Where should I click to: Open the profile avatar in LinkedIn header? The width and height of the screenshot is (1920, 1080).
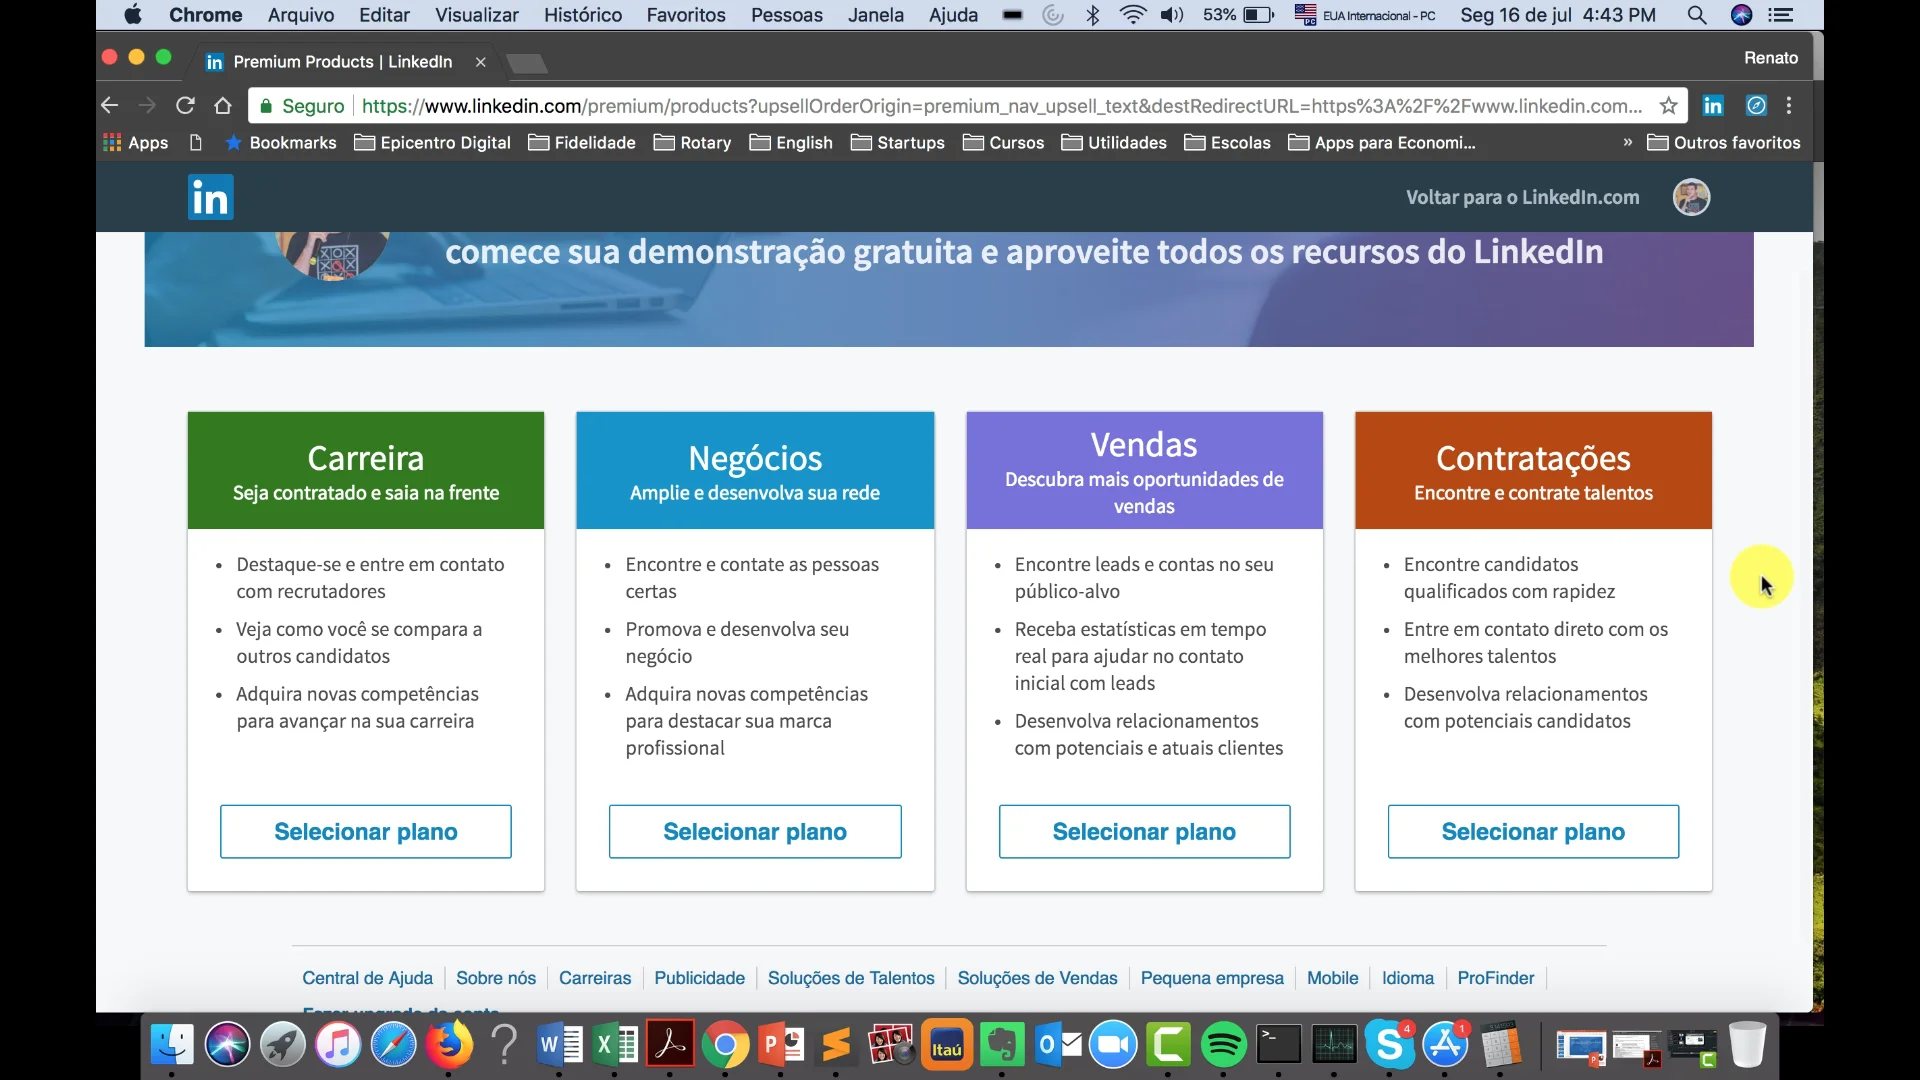click(x=1691, y=197)
